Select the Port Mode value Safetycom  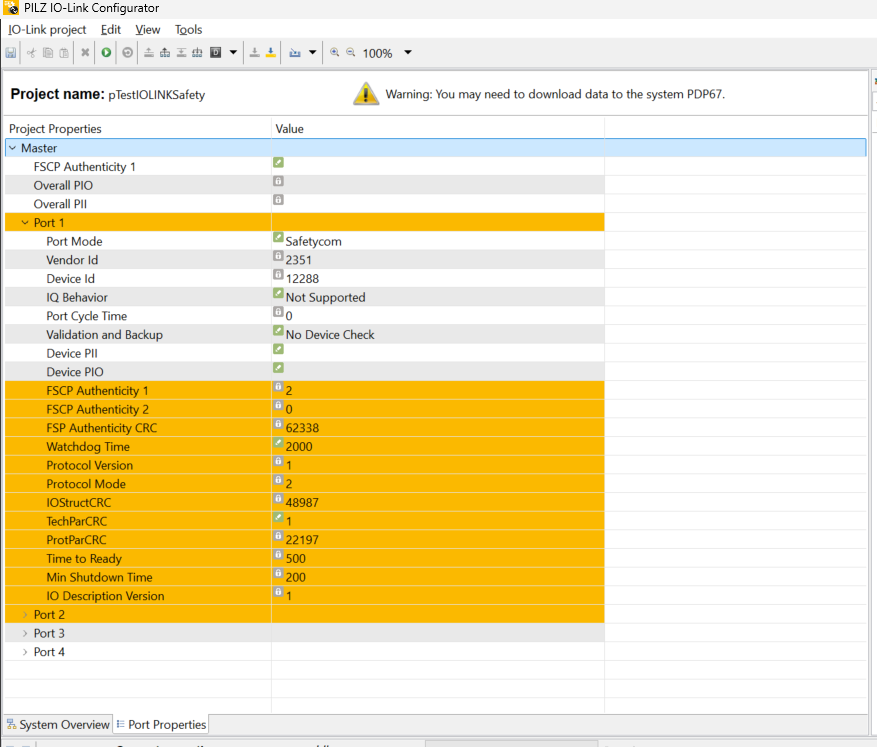(x=313, y=242)
